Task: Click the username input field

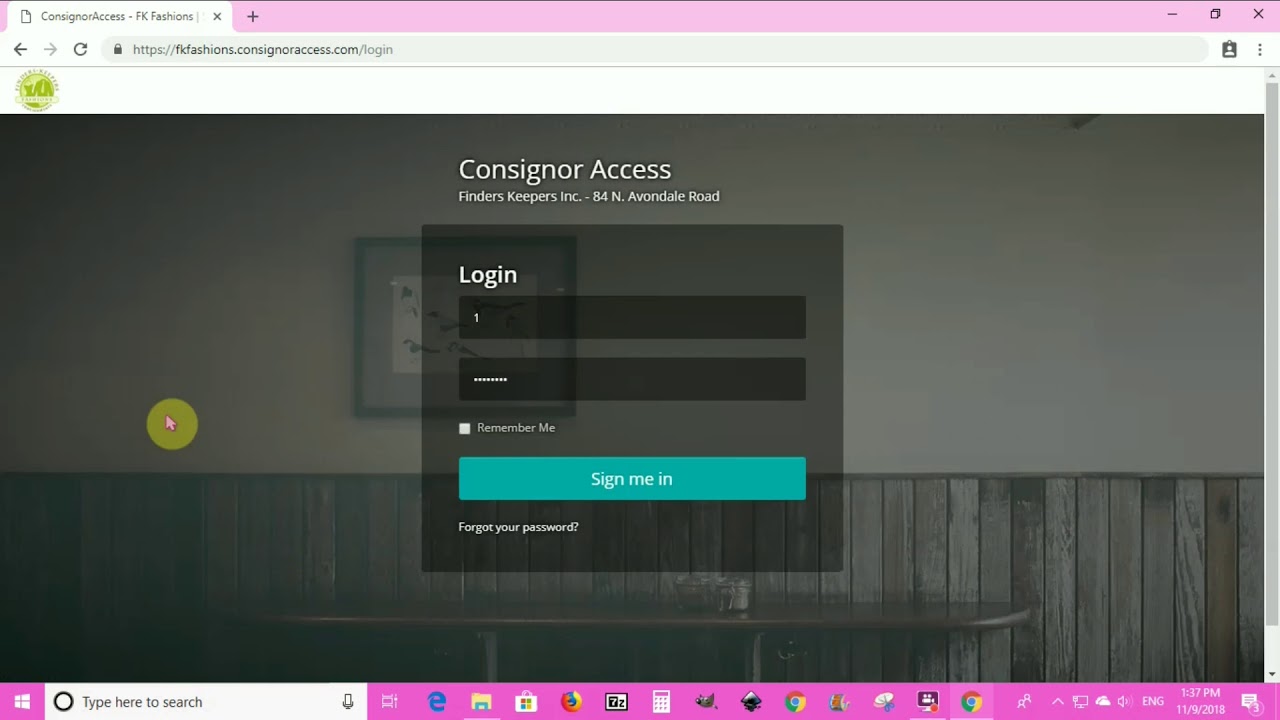Action: coord(632,317)
